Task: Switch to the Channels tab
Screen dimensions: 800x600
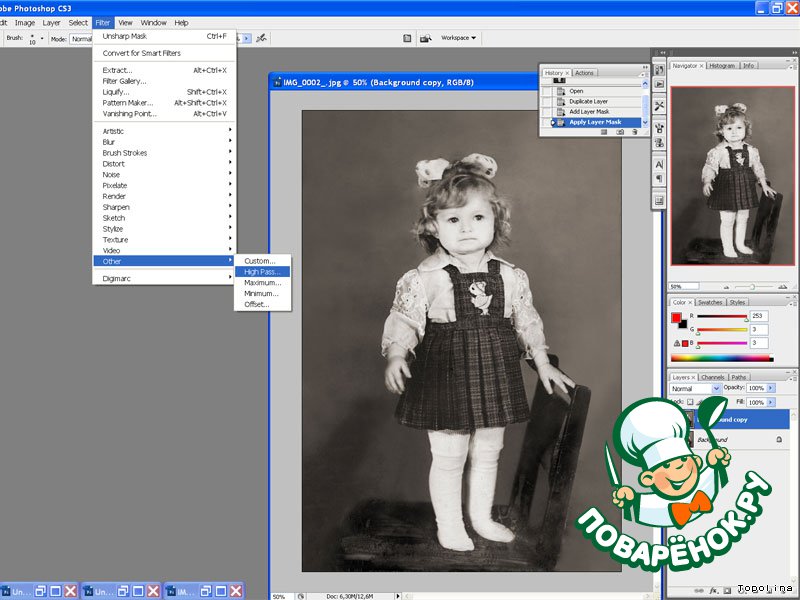Action: point(713,377)
